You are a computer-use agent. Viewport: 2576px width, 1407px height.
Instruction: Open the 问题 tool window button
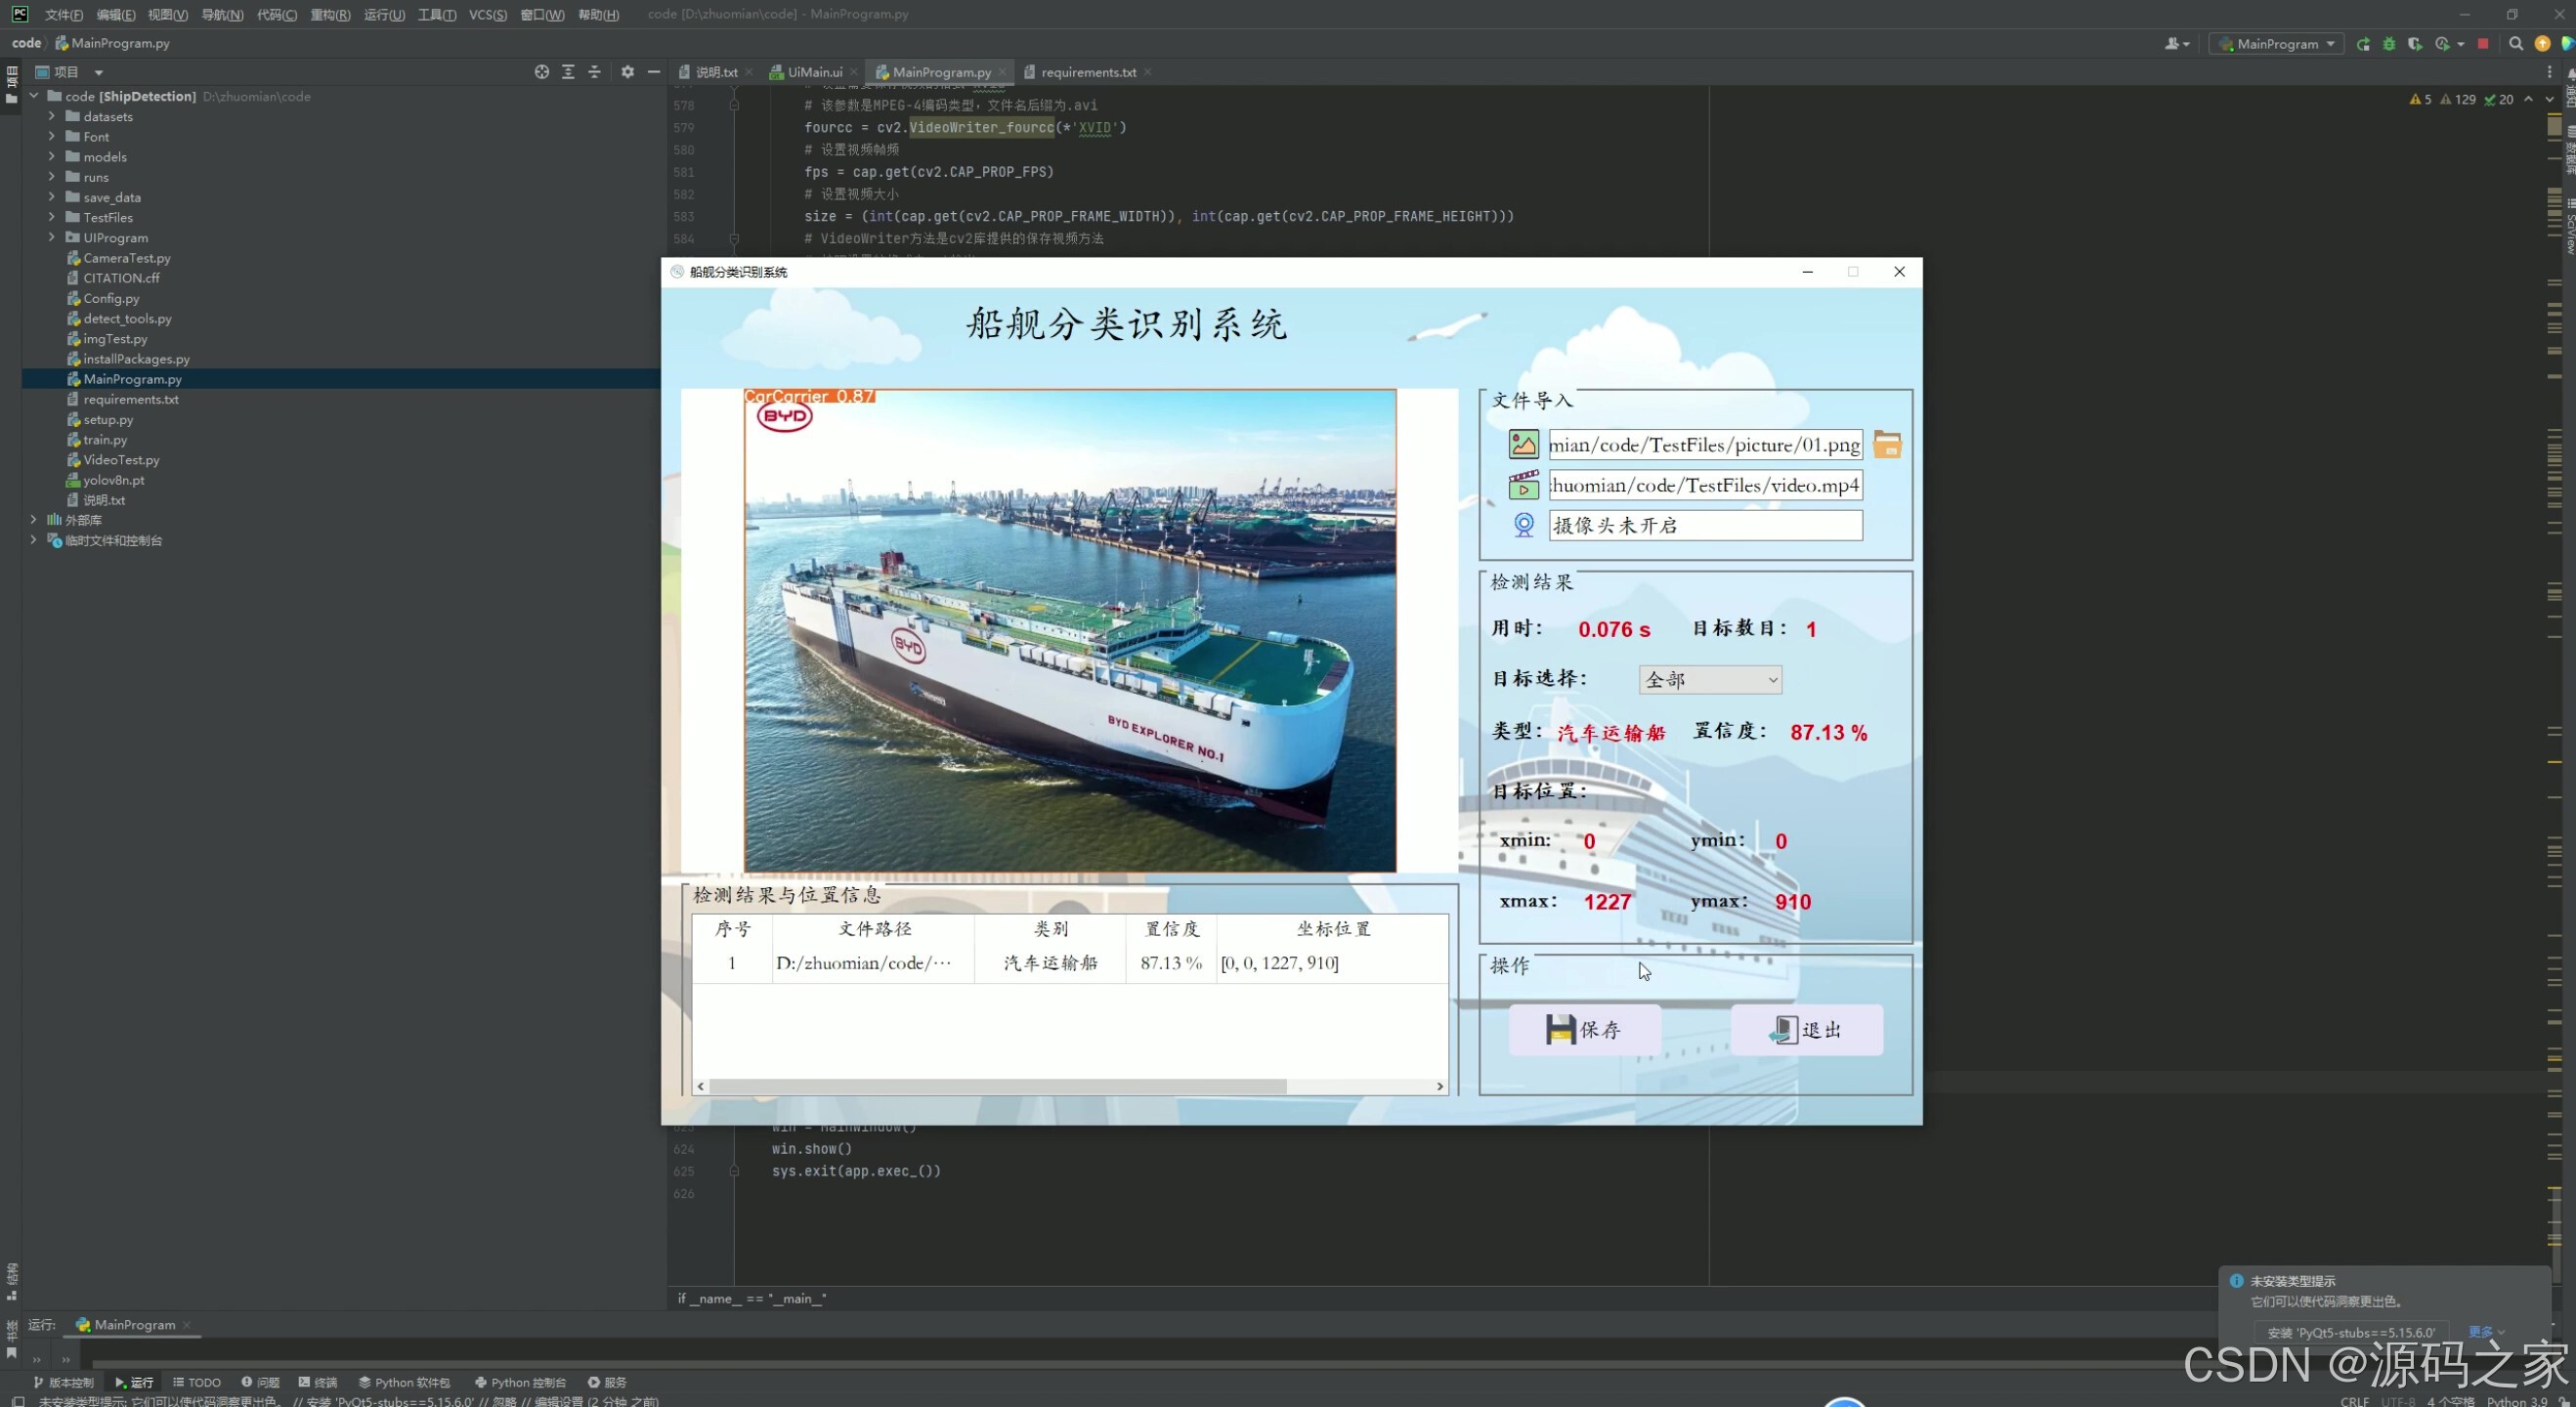(x=260, y=1383)
